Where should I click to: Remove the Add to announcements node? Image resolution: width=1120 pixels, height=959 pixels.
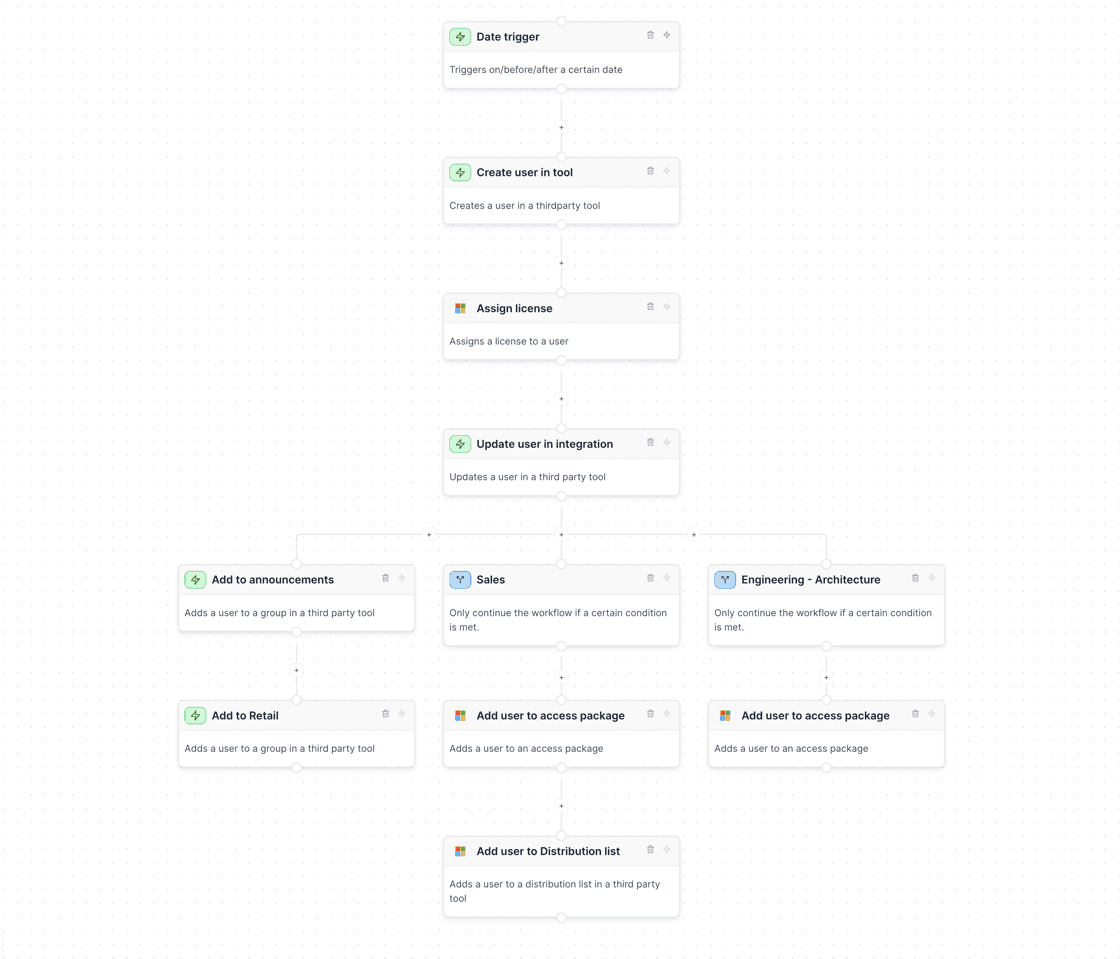[385, 578]
